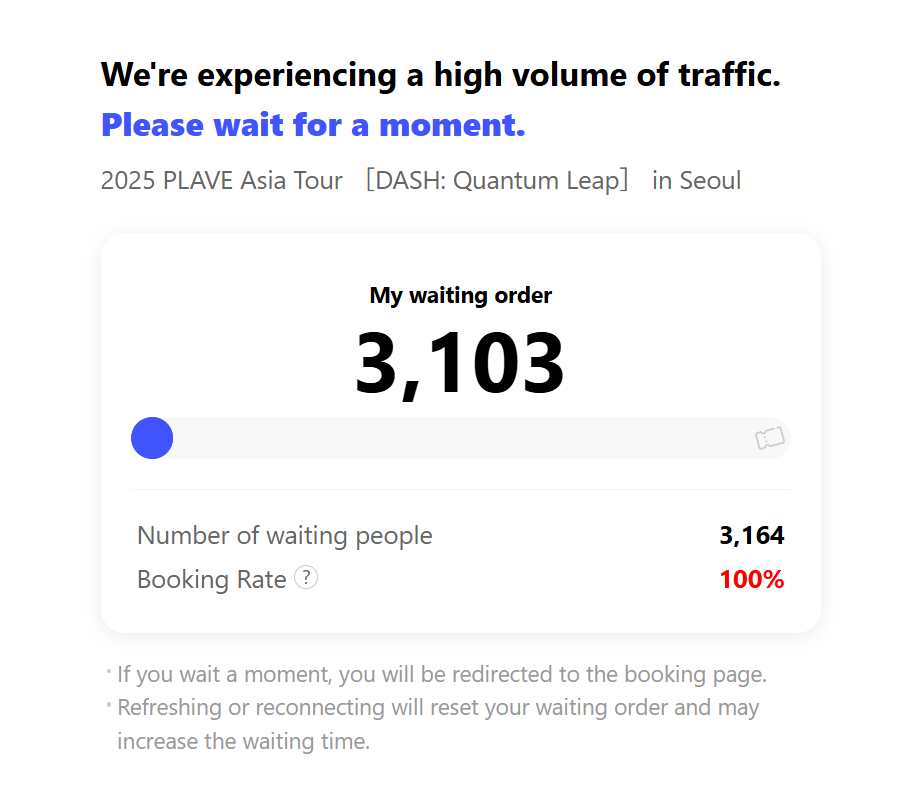Click the DASH: Quantum Leap text

pyautogui.click(x=497, y=180)
